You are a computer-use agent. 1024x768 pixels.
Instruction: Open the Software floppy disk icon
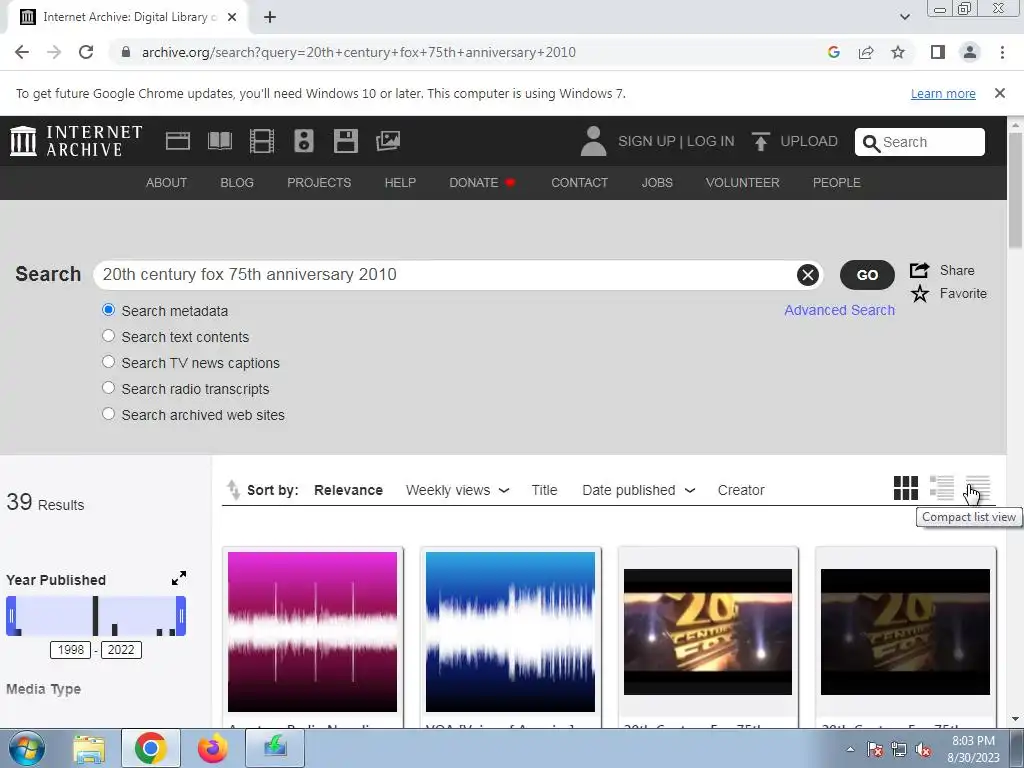(345, 141)
